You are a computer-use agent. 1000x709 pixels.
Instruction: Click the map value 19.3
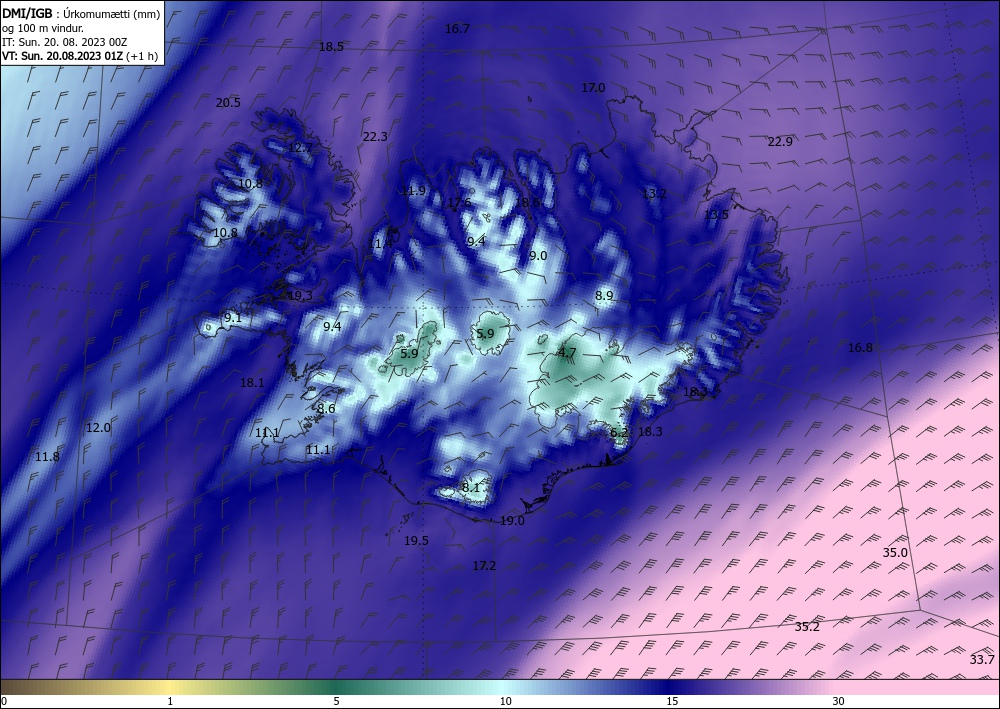pos(300,296)
